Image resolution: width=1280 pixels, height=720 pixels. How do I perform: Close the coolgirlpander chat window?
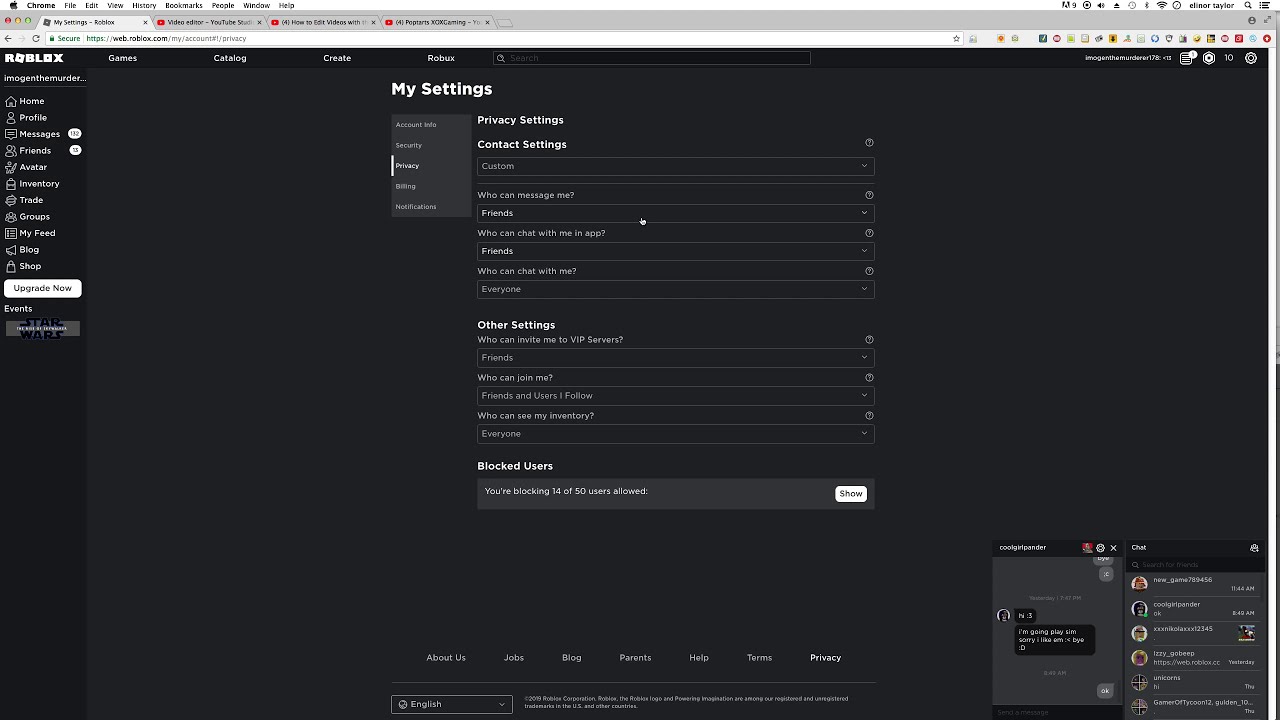point(1113,548)
